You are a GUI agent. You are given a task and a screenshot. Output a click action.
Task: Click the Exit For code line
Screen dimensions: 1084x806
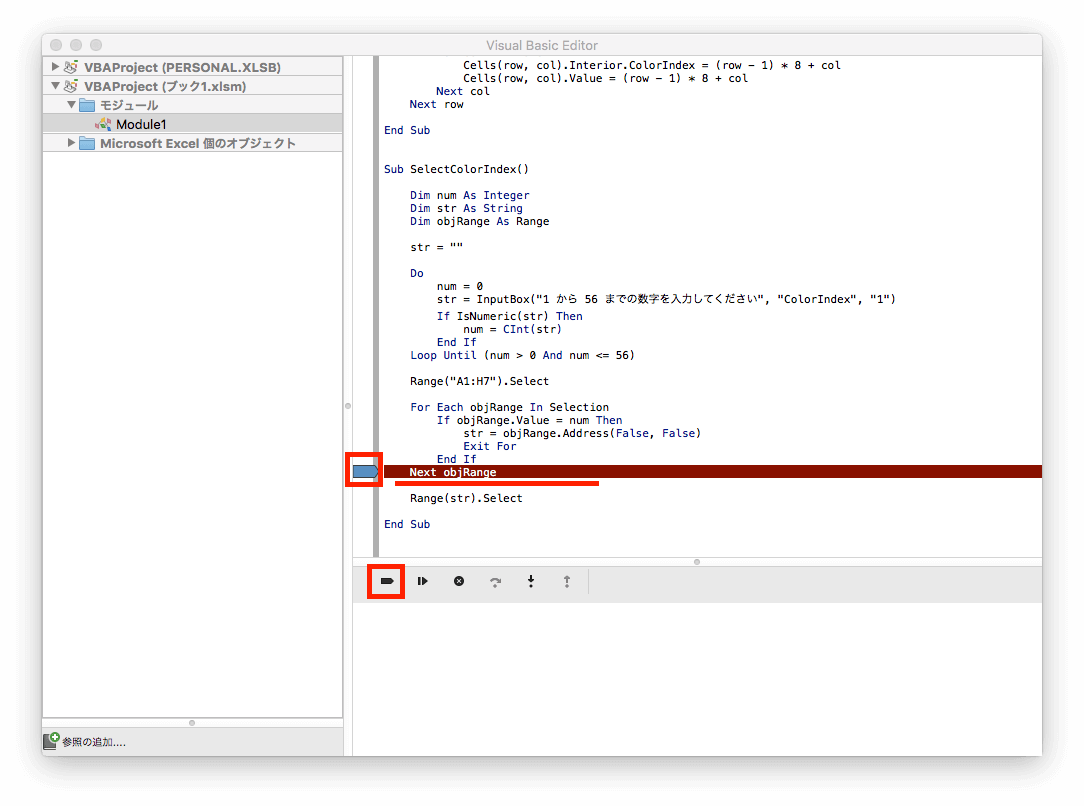click(489, 447)
